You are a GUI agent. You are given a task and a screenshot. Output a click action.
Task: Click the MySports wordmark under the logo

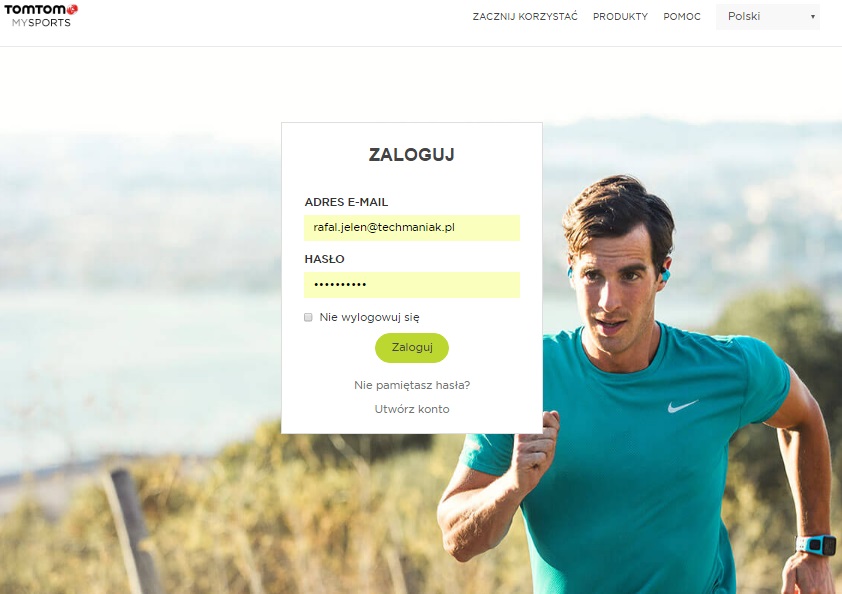coord(41,23)
